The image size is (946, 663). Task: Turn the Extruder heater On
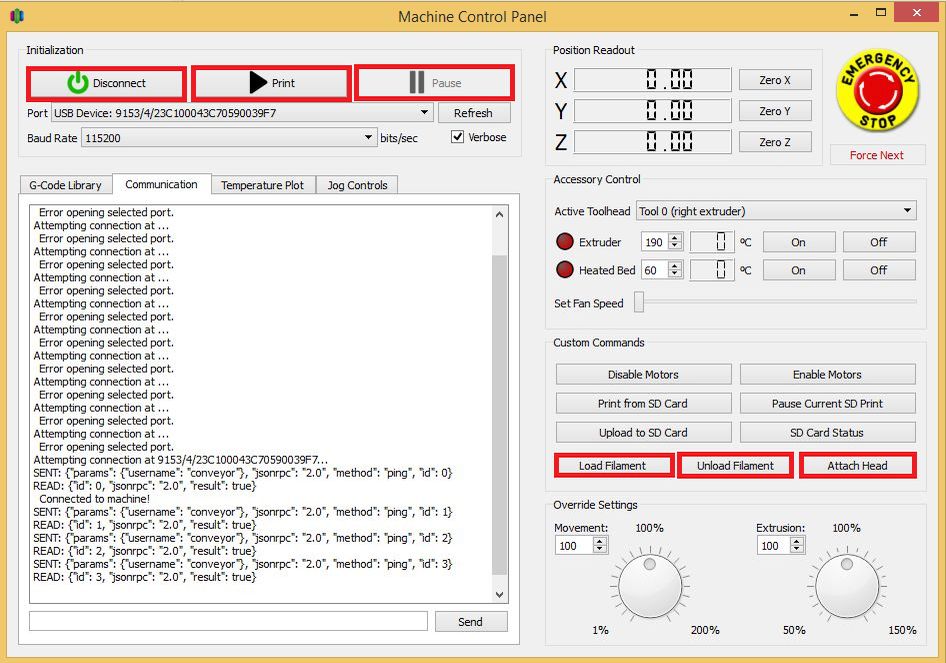tap(799, 242)
